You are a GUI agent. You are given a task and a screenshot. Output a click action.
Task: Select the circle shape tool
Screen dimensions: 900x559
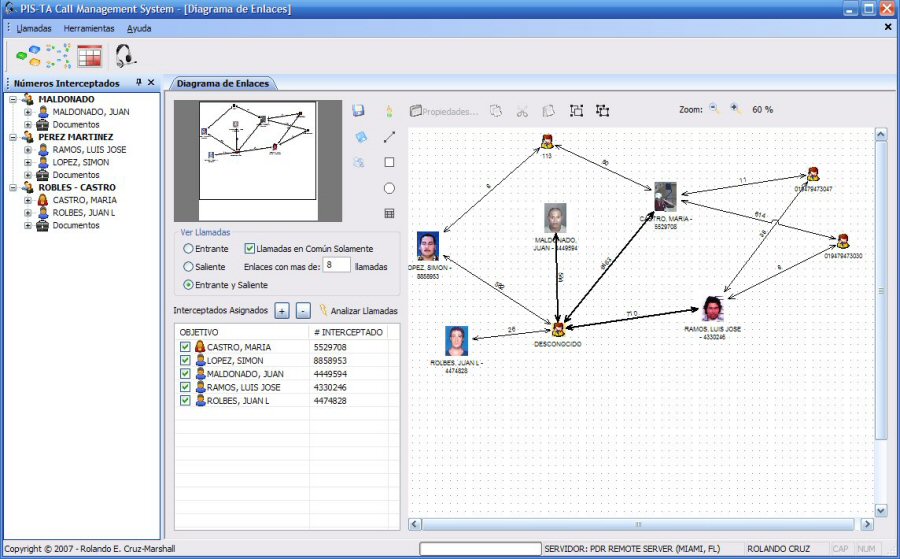pos(389,188)
